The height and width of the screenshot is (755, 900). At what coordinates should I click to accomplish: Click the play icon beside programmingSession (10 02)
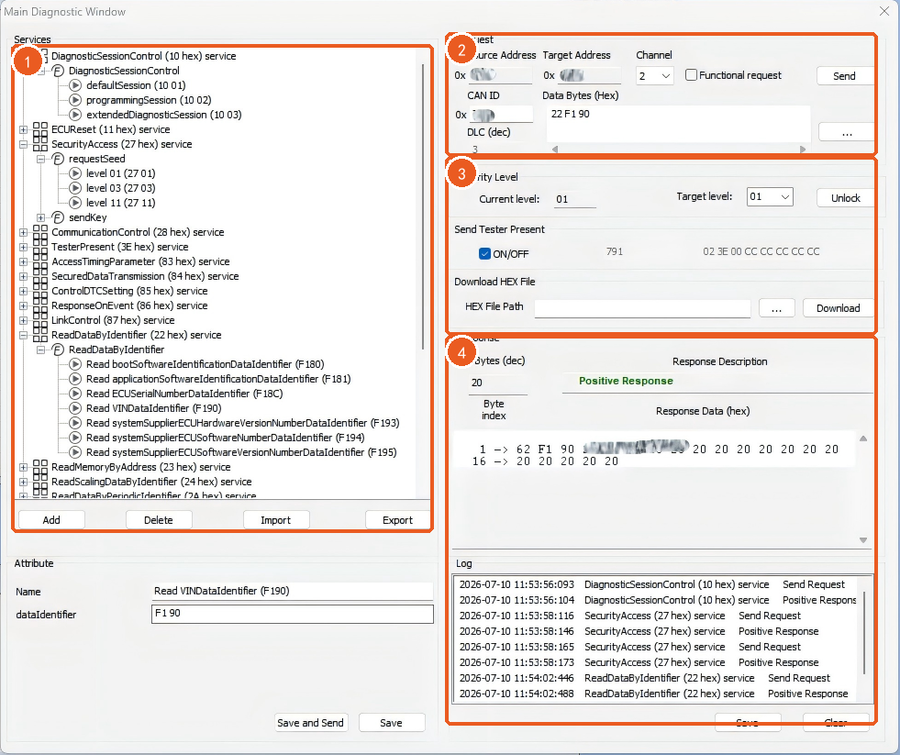(75, 100)
